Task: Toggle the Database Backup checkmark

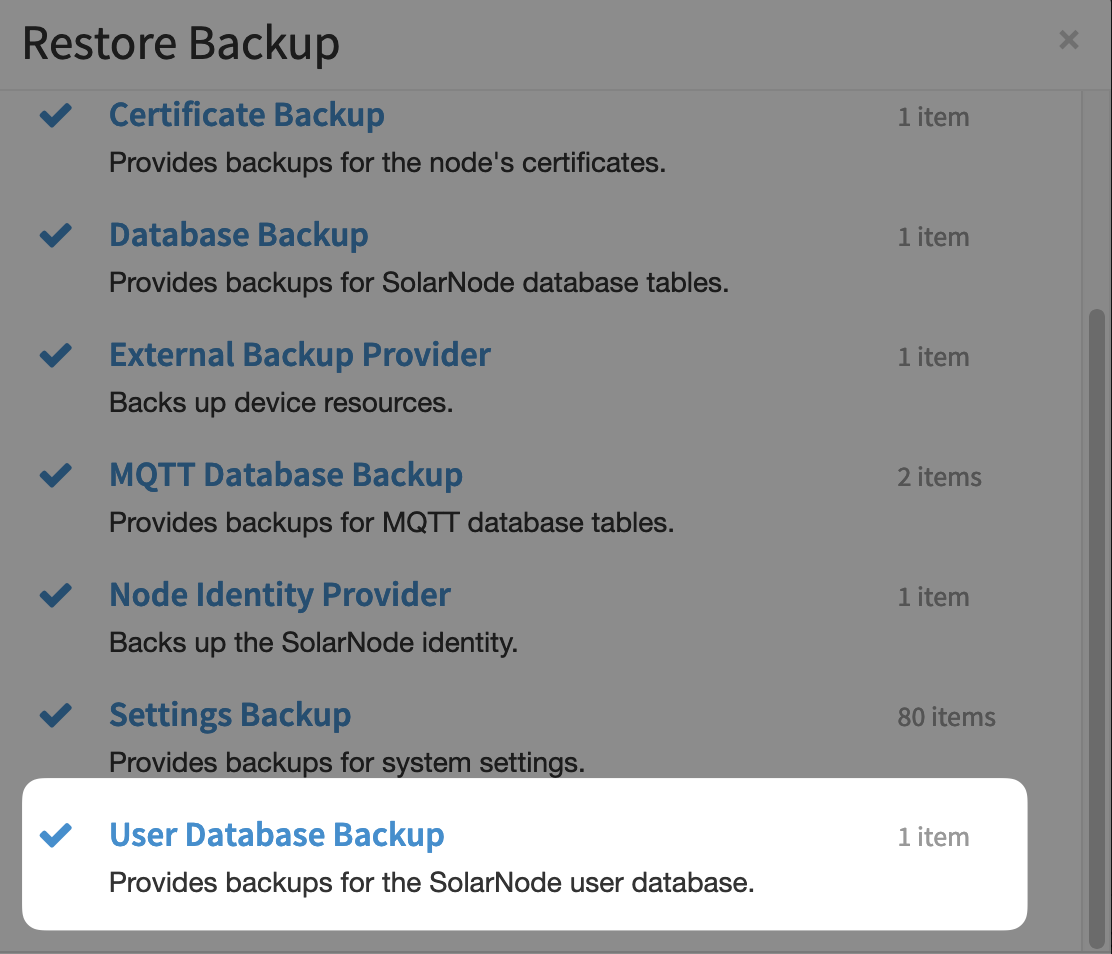Action: [x=55, y=235]
